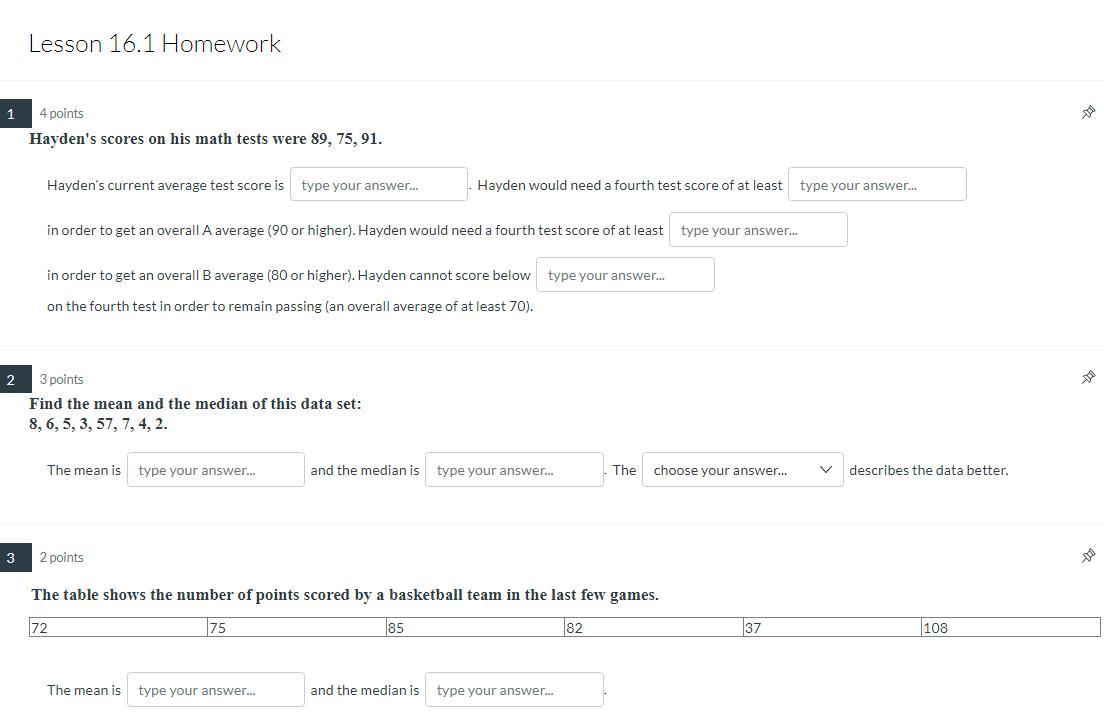The width and height of the screenshot is (1104, 726).
Task: Pin question 3 with the pin icon
Action: click(1088, 556)
